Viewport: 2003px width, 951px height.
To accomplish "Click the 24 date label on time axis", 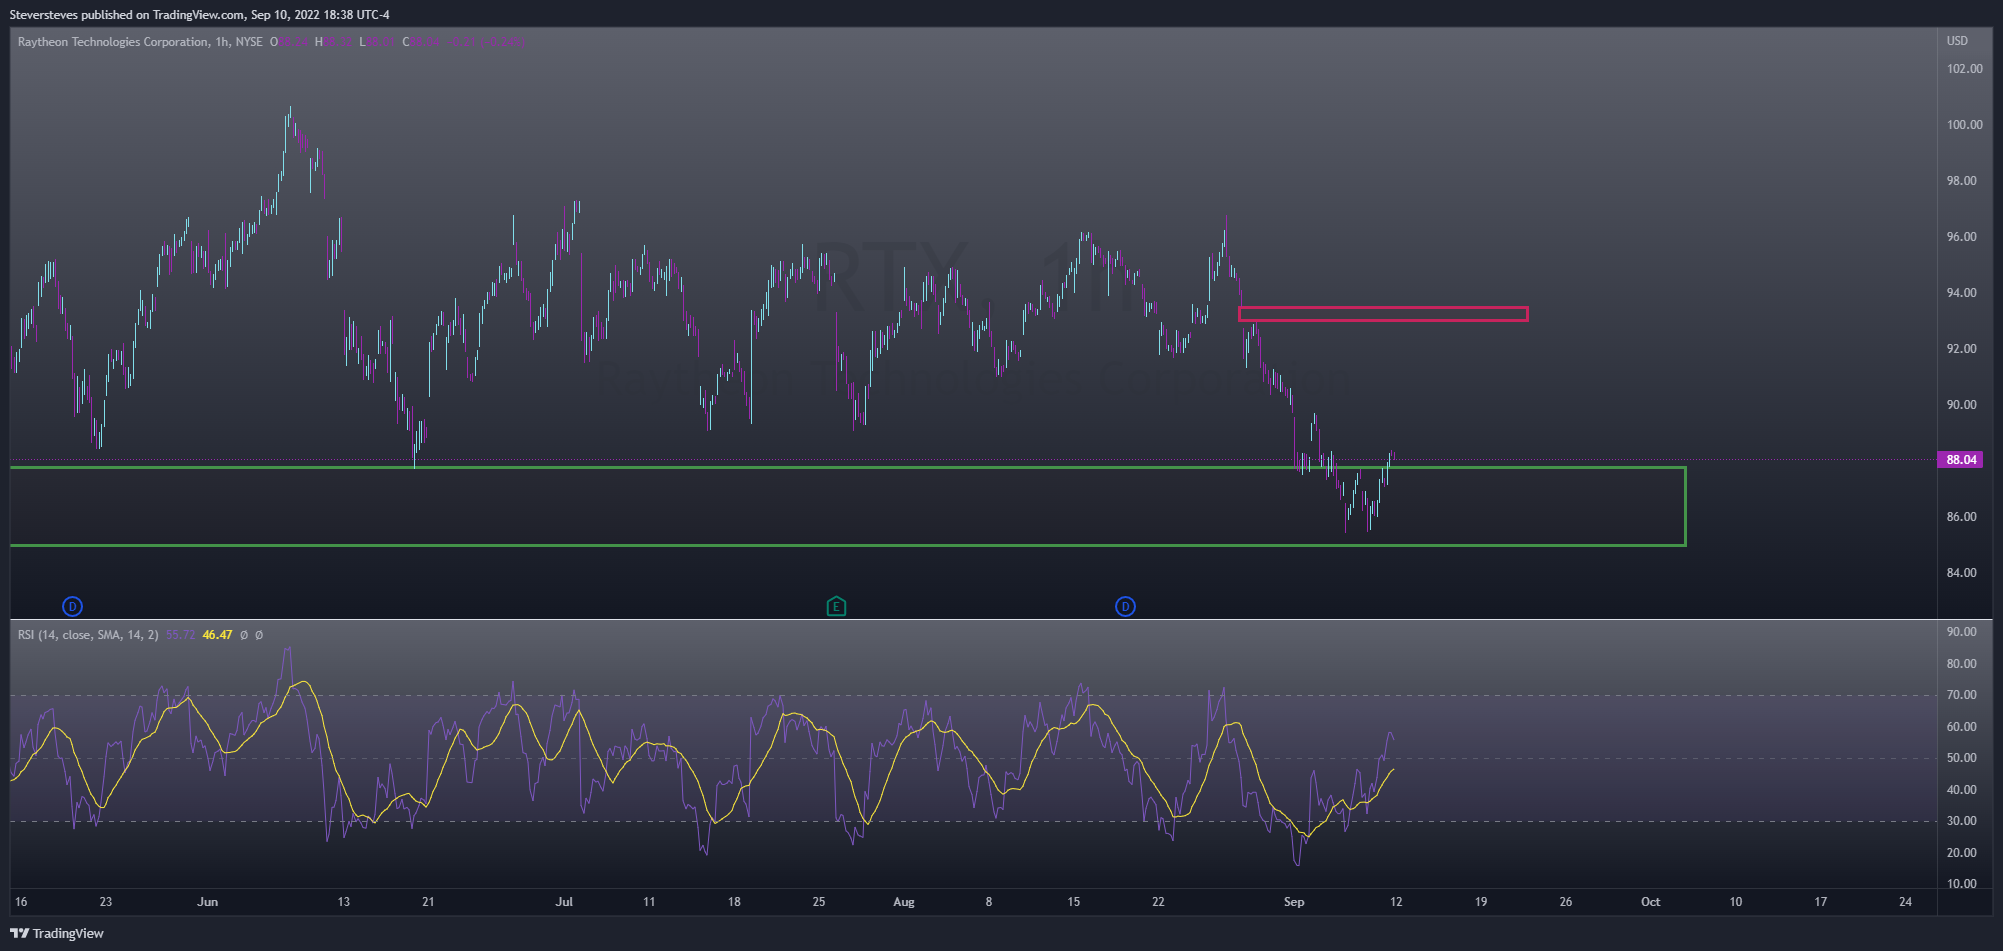I will (x=1906, y=902).
